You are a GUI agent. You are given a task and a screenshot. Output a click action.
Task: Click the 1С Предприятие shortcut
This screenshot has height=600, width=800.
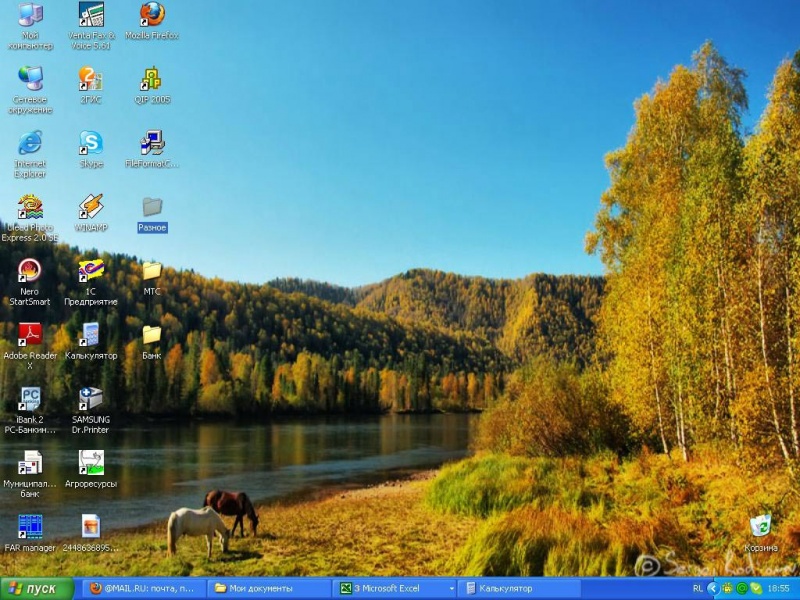tap(91, 271)
